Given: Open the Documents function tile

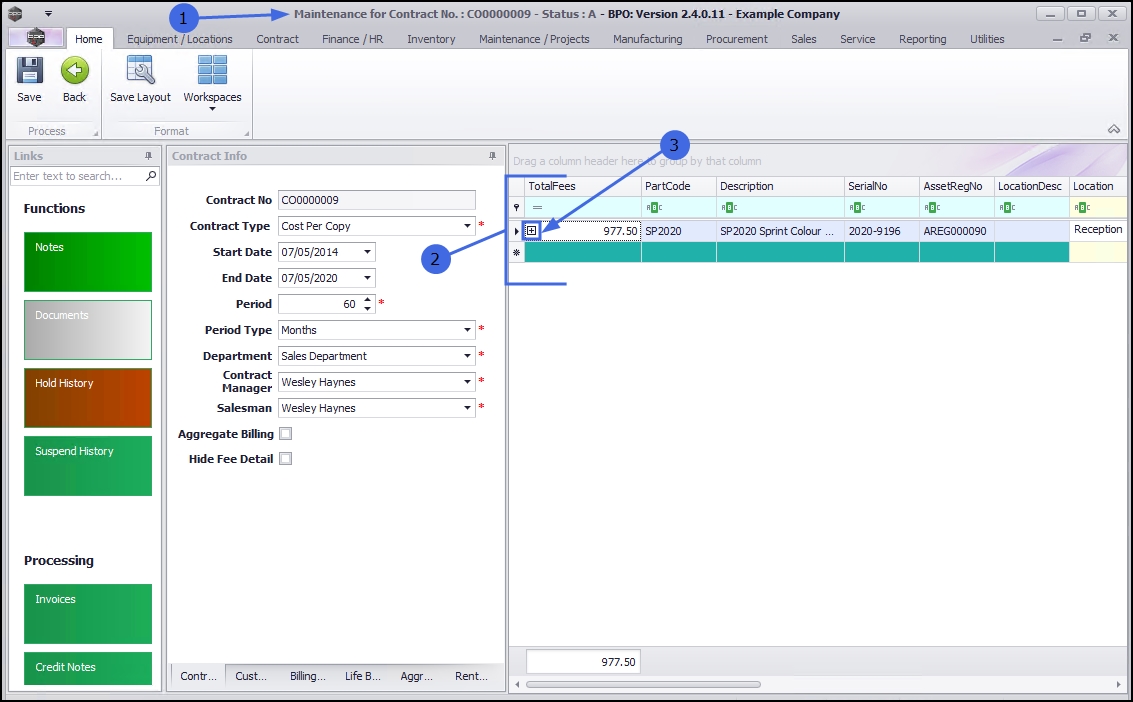Looking at the screenshot, I should click(x=88, y=329).
